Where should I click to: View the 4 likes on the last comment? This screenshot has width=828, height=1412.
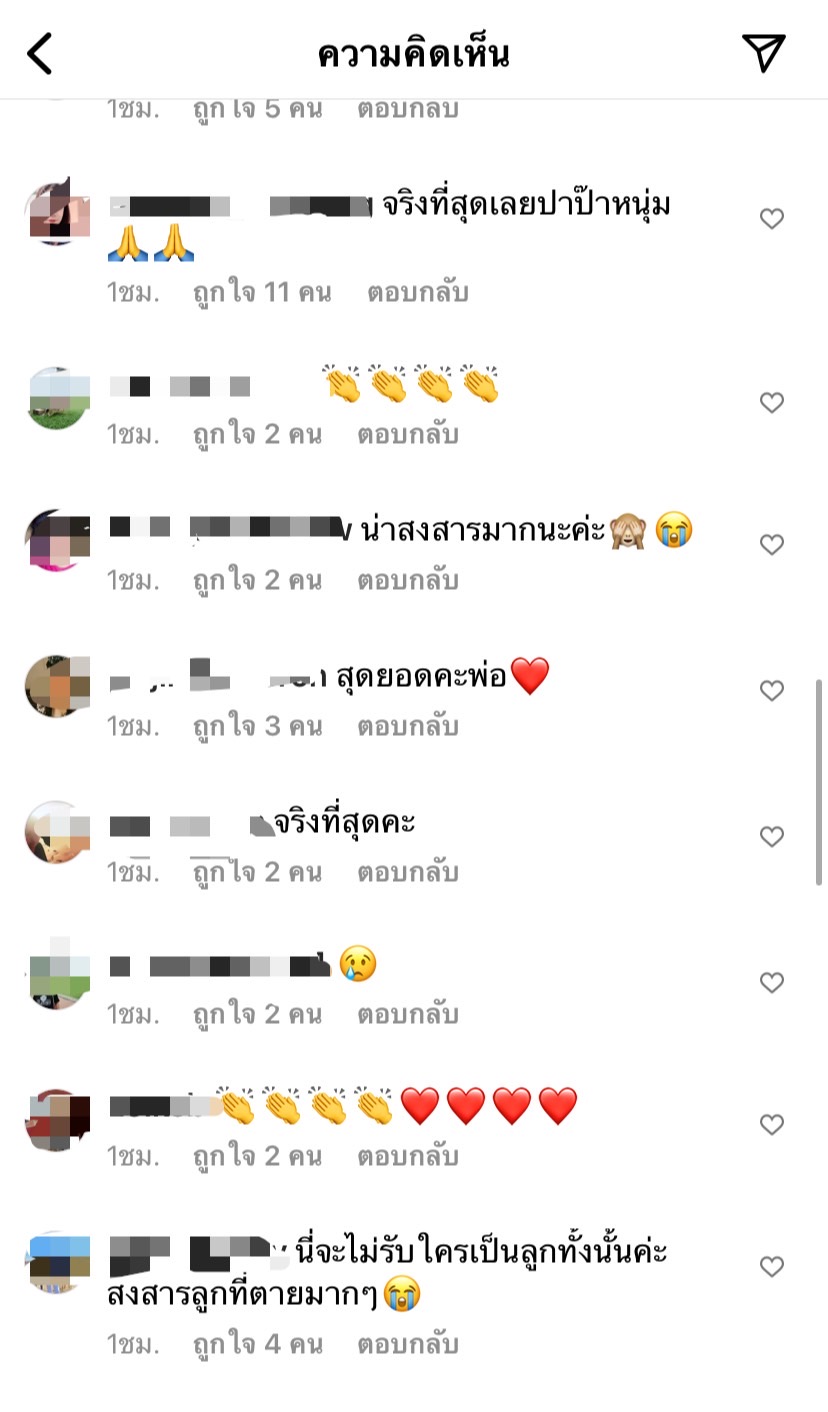257,1345
